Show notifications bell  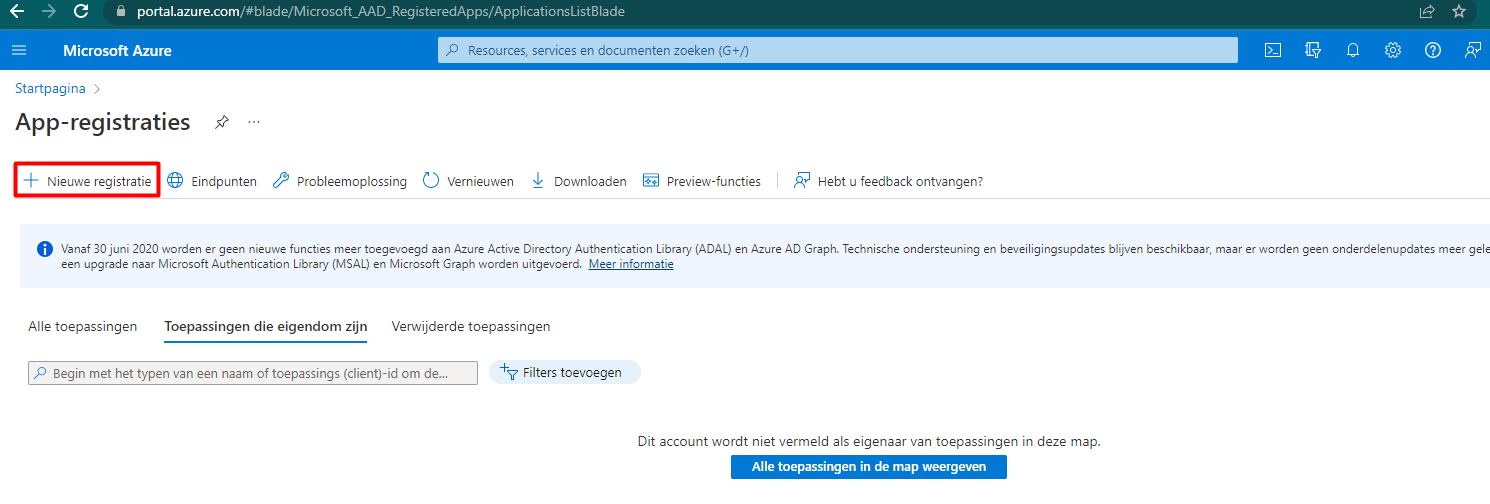(1353, 50)
